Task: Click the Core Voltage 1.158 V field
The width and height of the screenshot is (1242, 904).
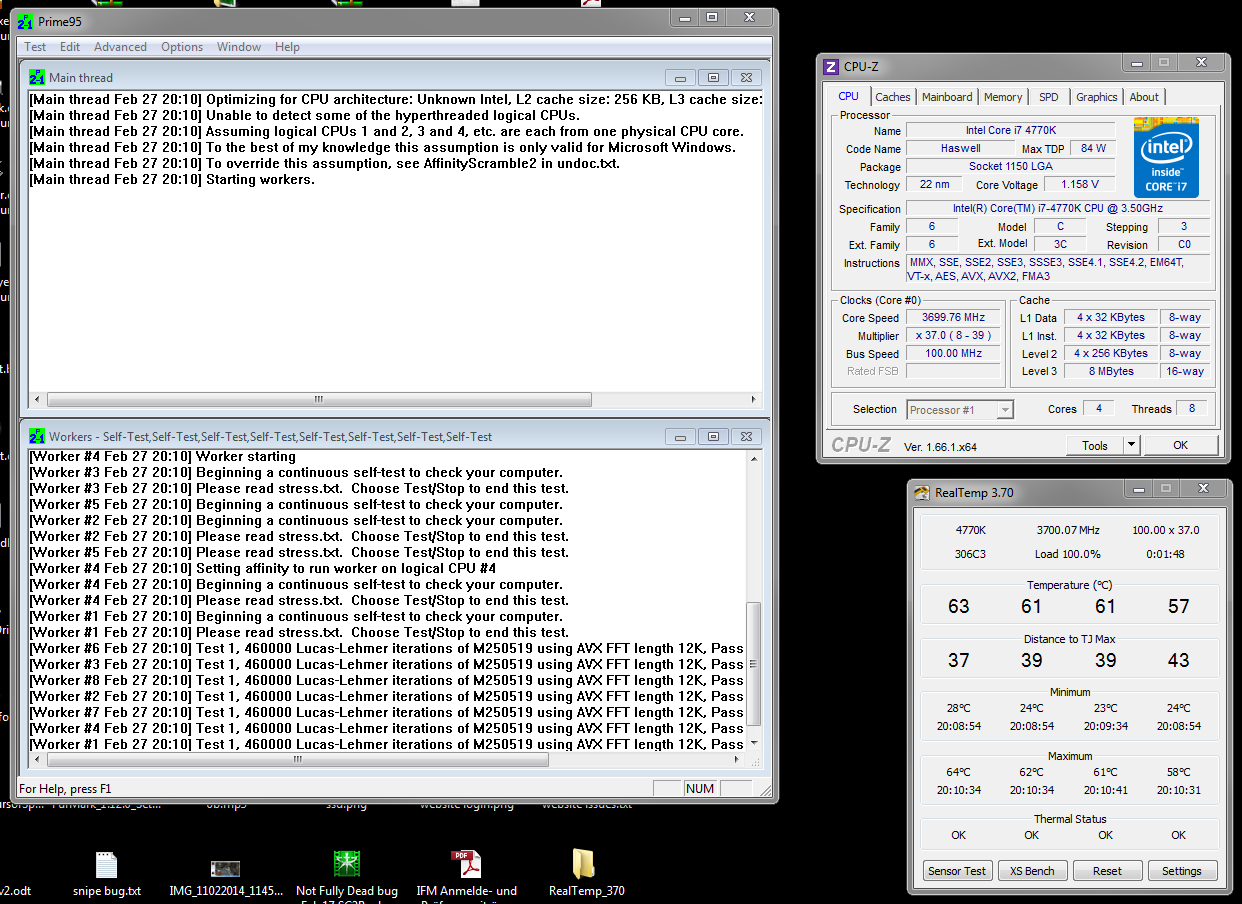Action: [1080, 184]
